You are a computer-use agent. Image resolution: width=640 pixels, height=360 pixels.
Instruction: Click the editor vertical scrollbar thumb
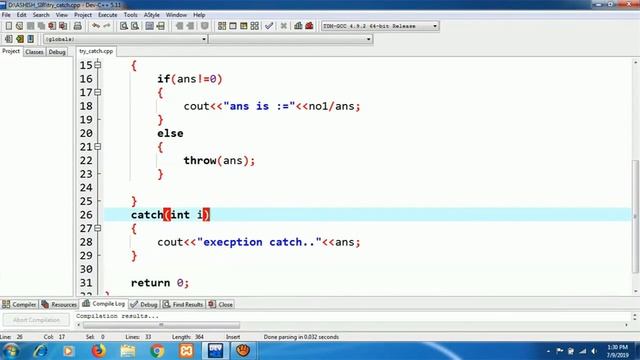(636, 216)
